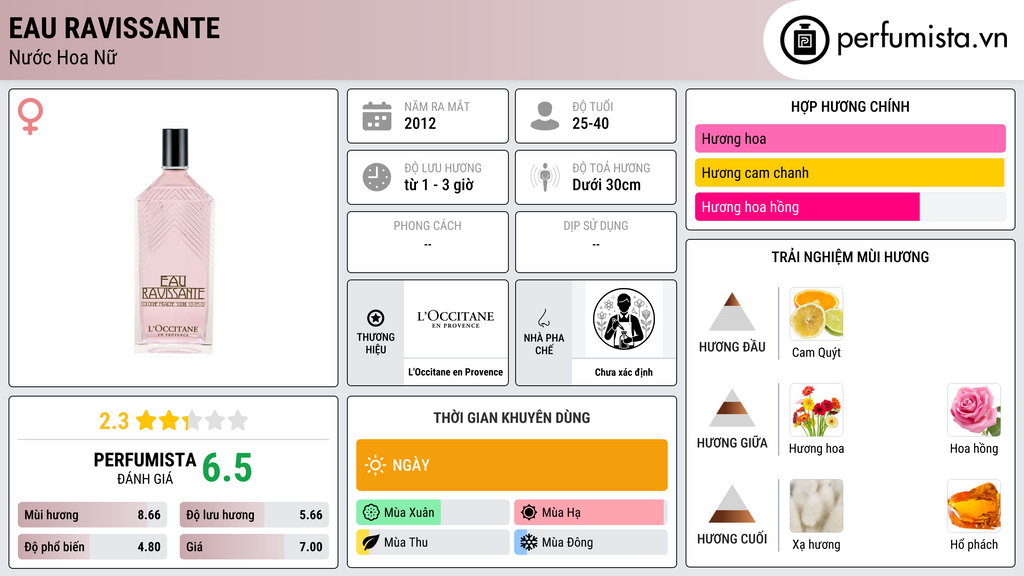
Task: Select the Mùa Xuân season bar
Action: click(433, 512)
